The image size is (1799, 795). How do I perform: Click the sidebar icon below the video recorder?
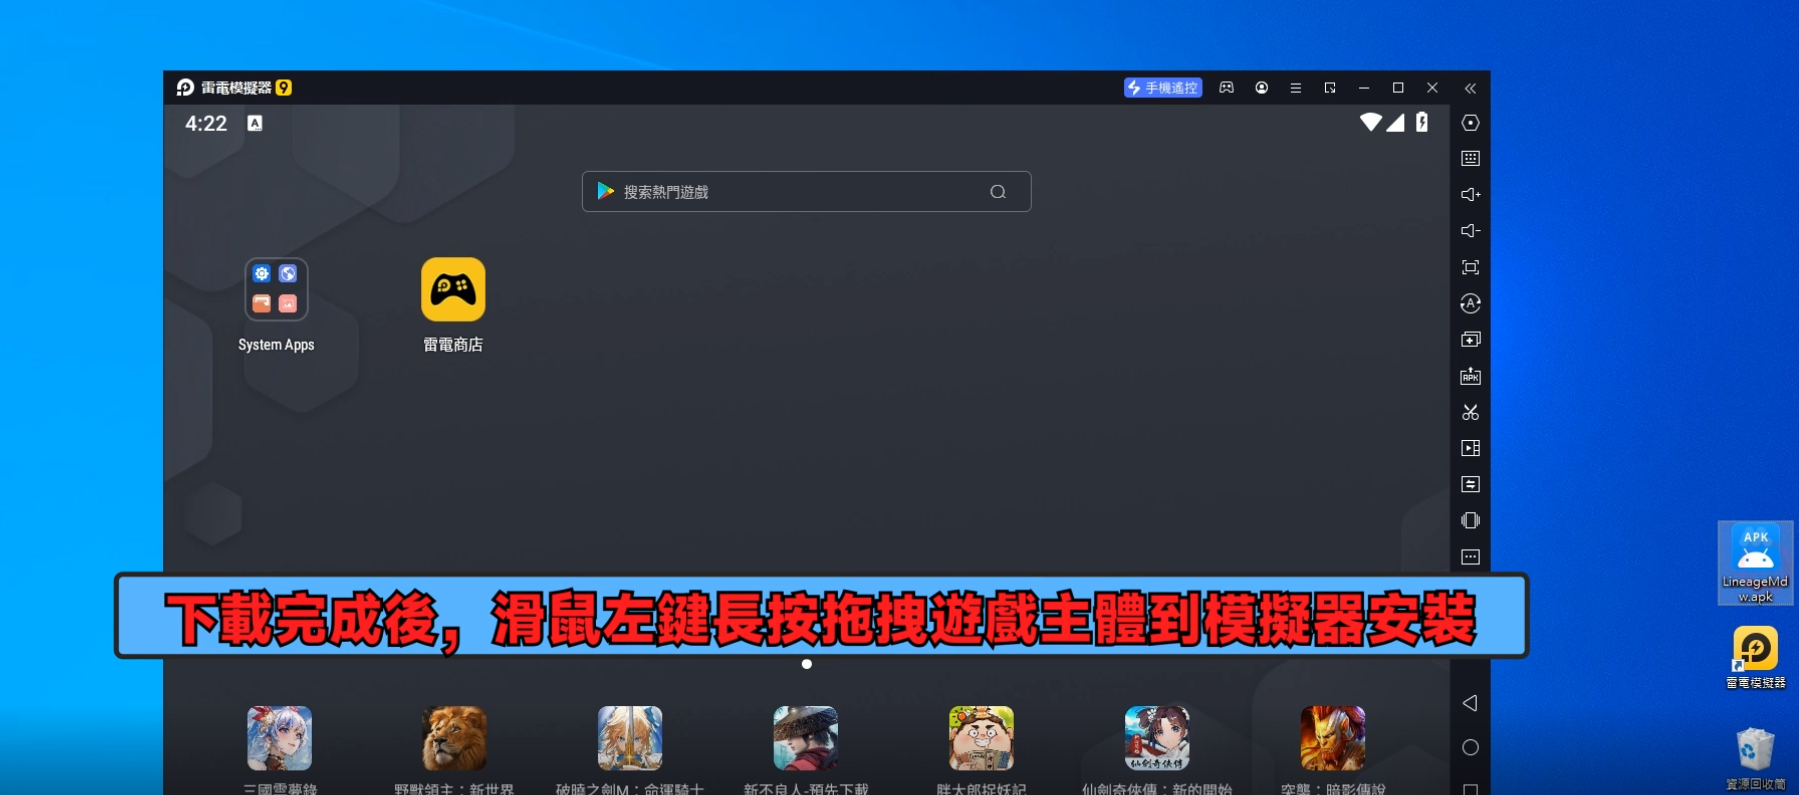click(1470, 484)
